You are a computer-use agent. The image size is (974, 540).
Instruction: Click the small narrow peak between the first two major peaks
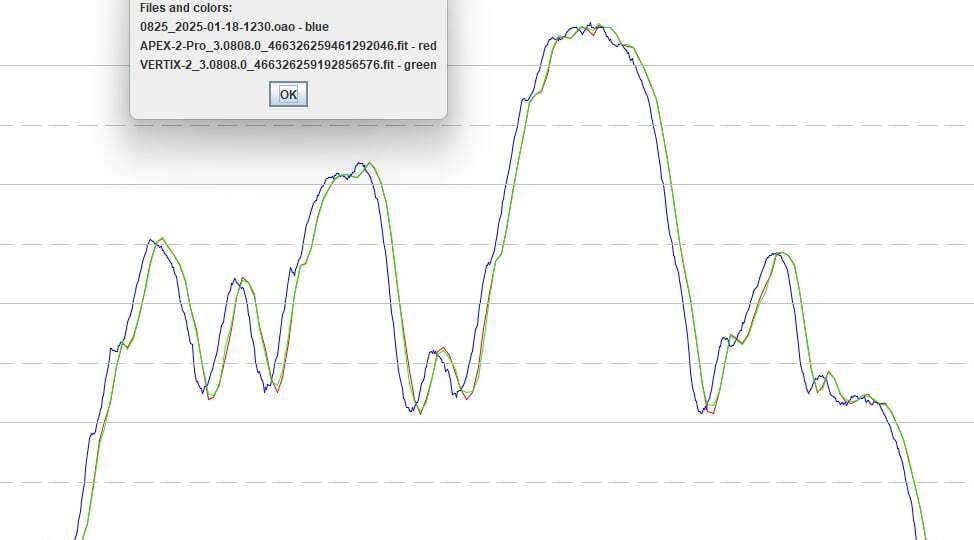click(x=240, y=280)
